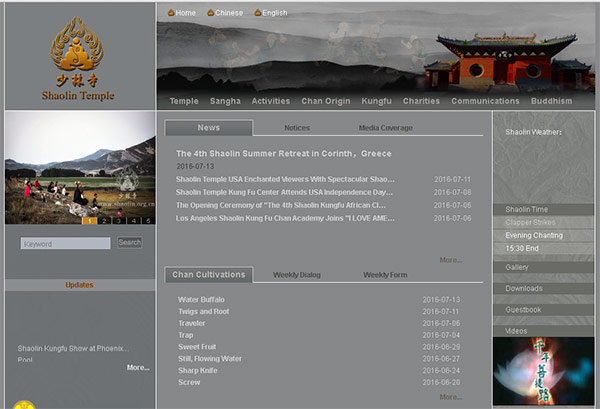600x409 pixels.
Task: Play the lotus video thumbnail
Action: pos(543,371)
